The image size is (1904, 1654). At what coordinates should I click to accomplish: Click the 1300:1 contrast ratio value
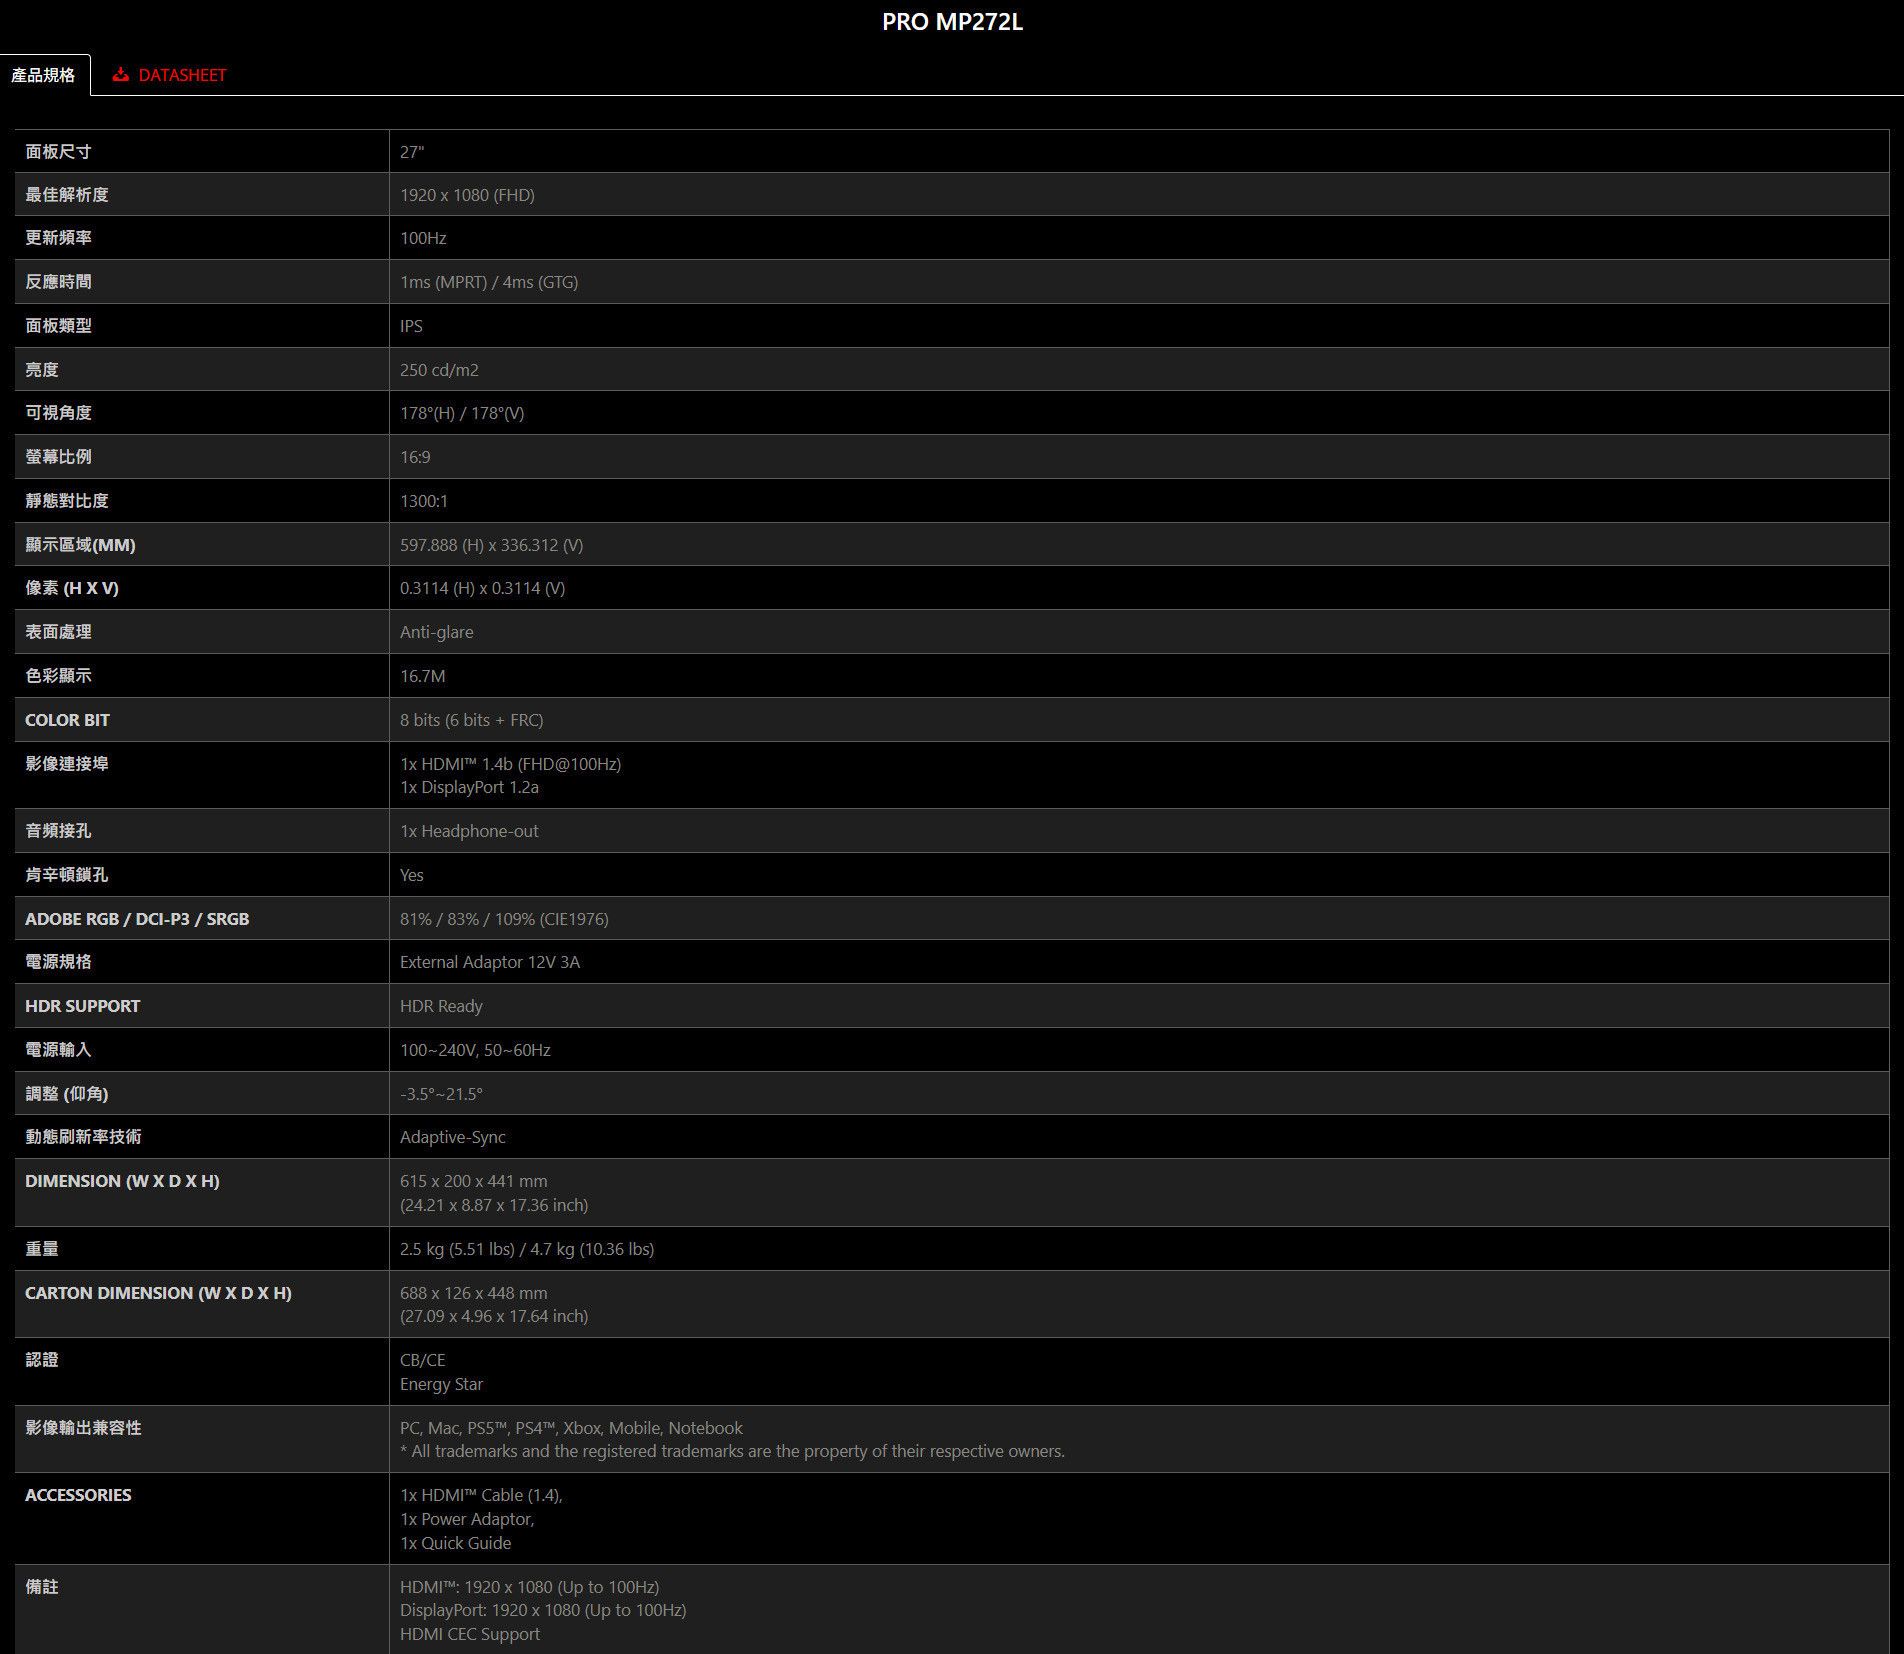coord(424,501)
